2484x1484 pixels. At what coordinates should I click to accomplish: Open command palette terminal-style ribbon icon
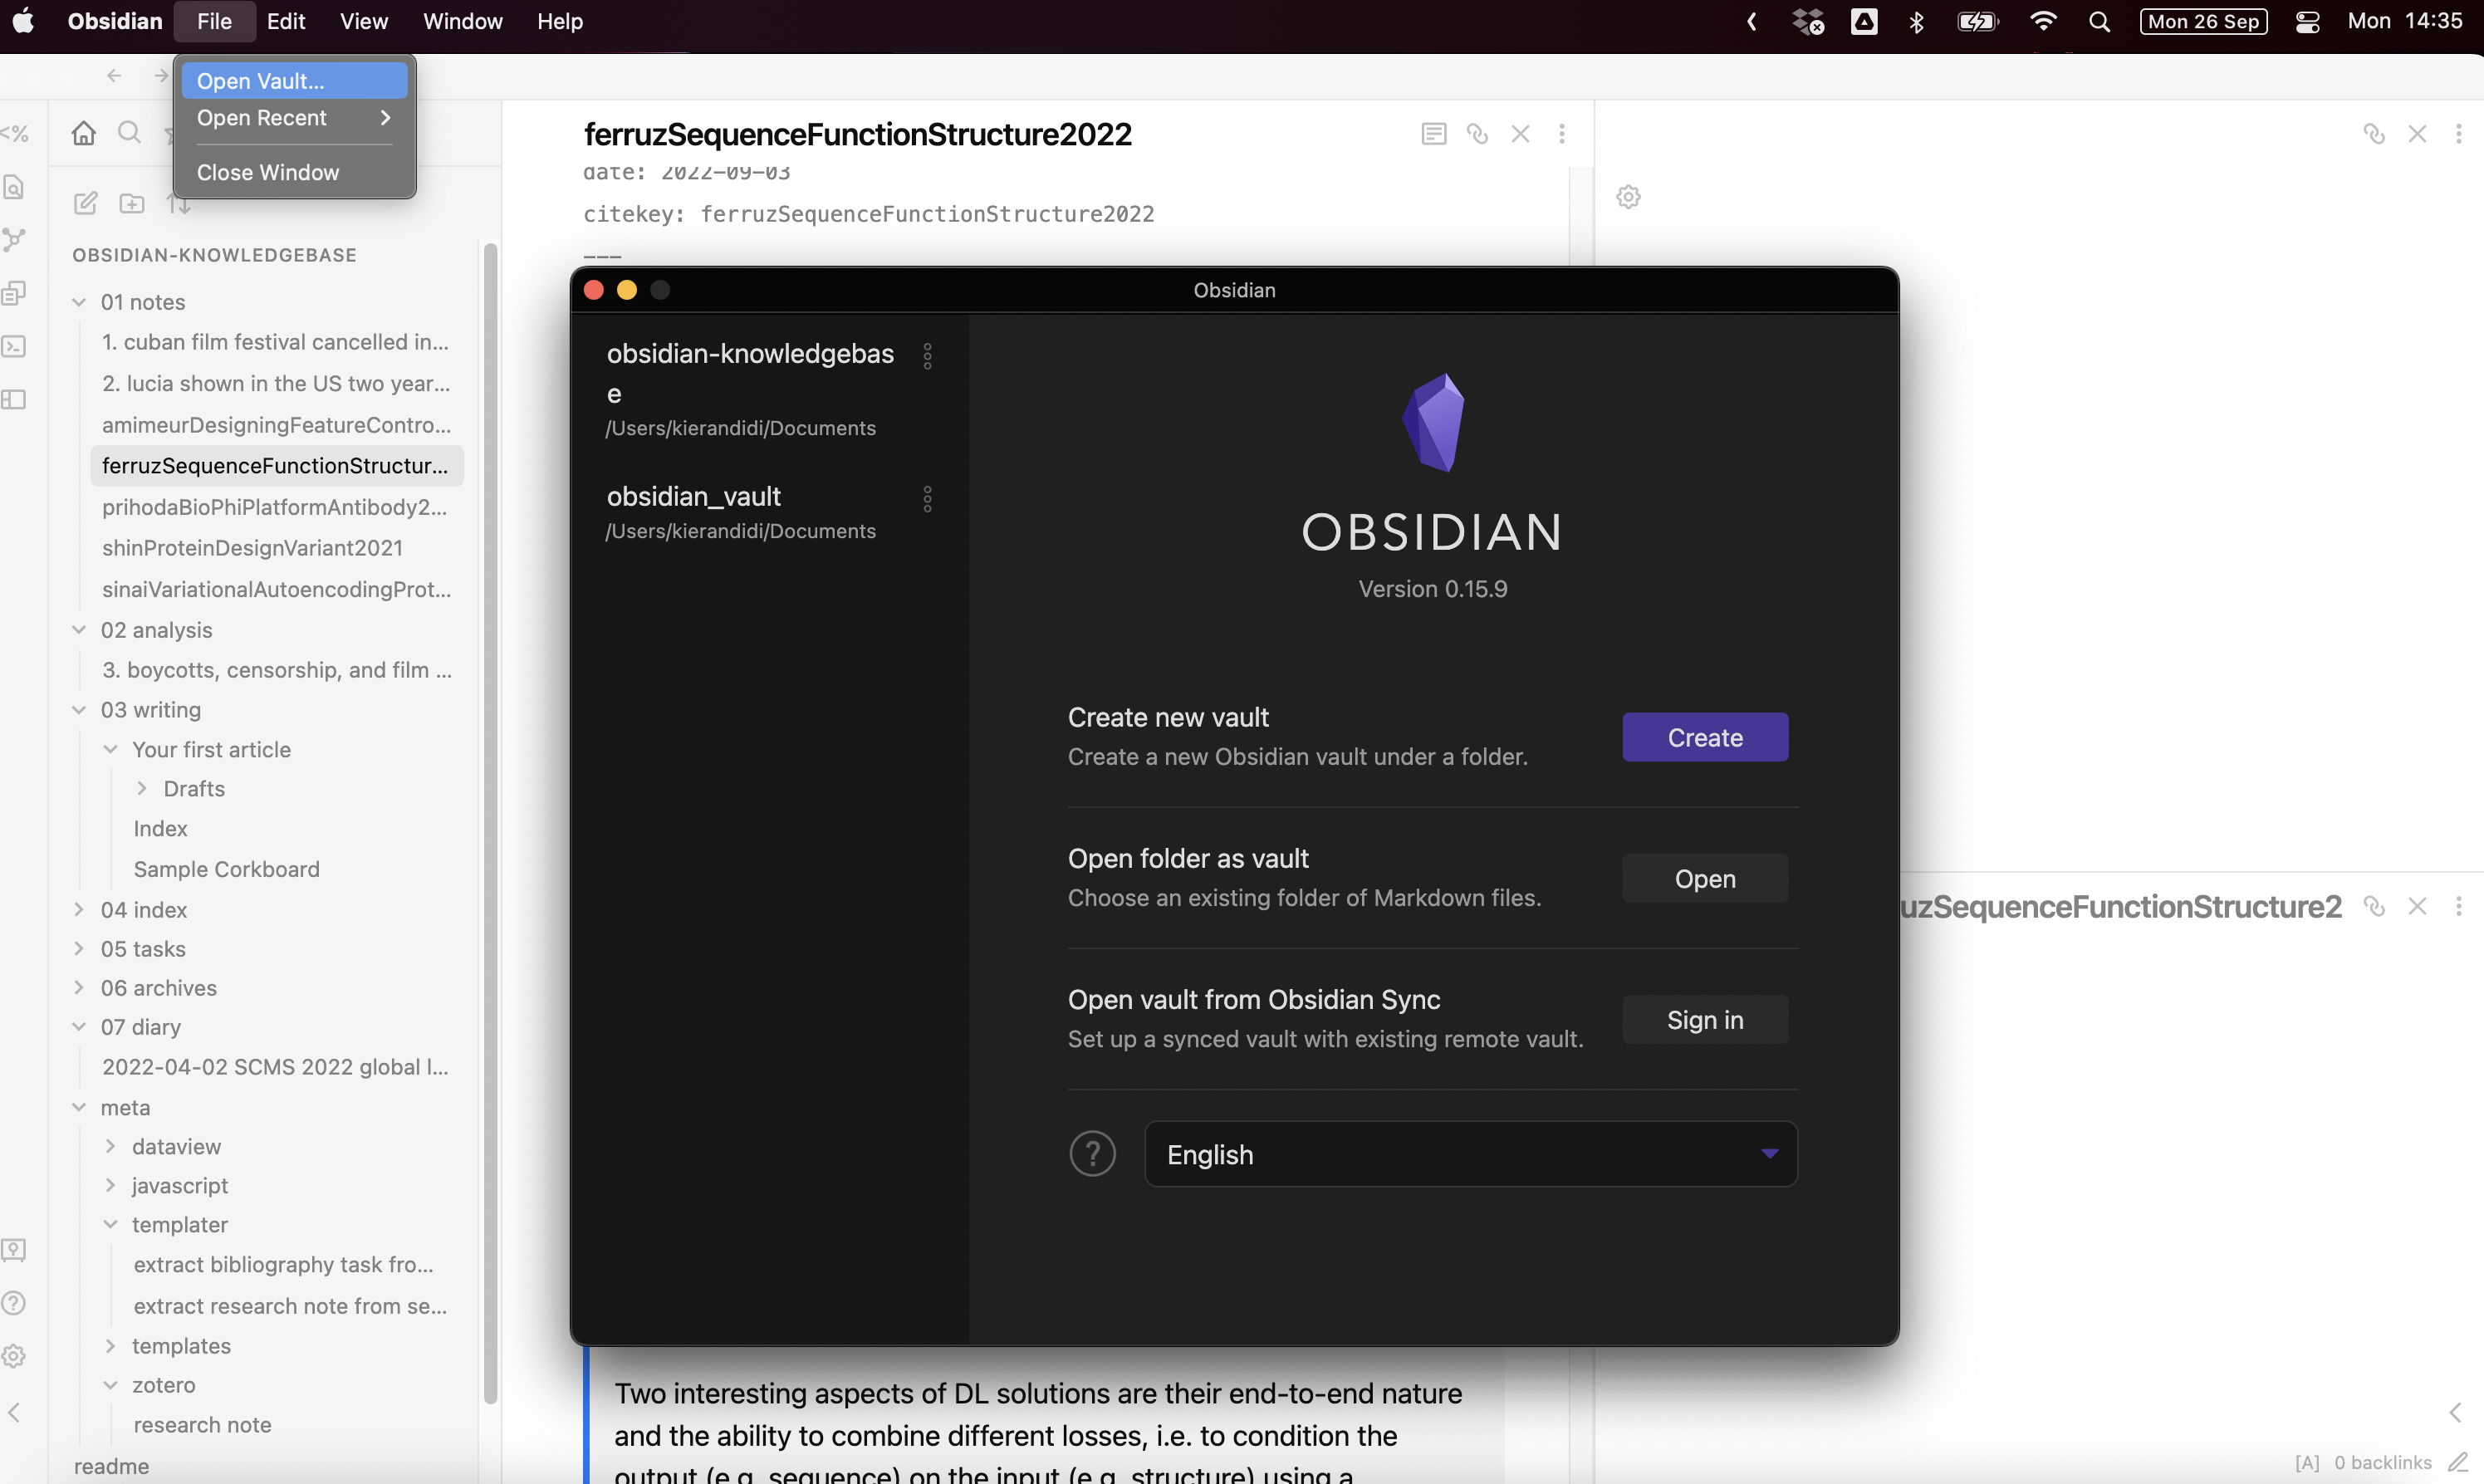tap(14, 346)
